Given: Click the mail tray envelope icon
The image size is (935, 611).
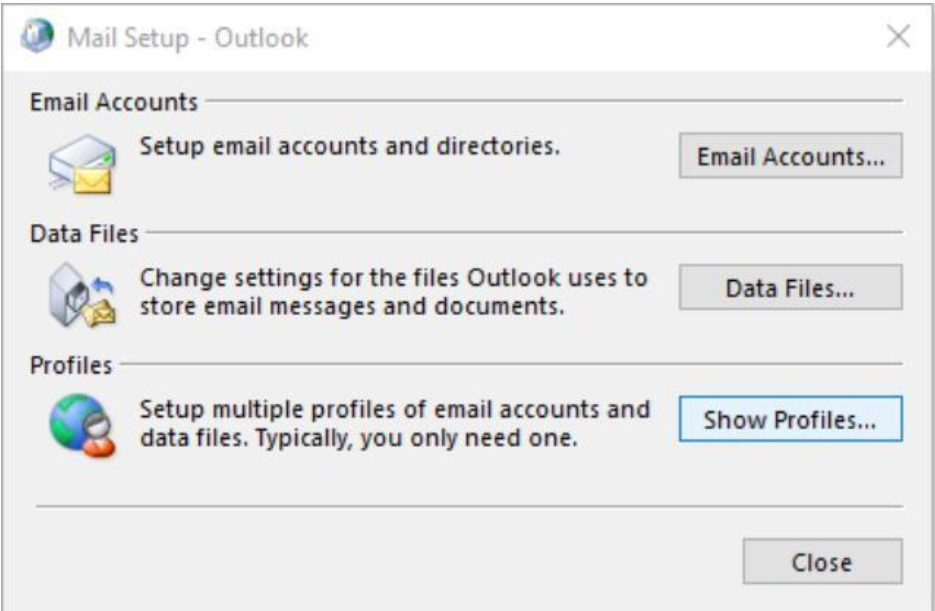Looking at the screenshot, I should (82, 163).
